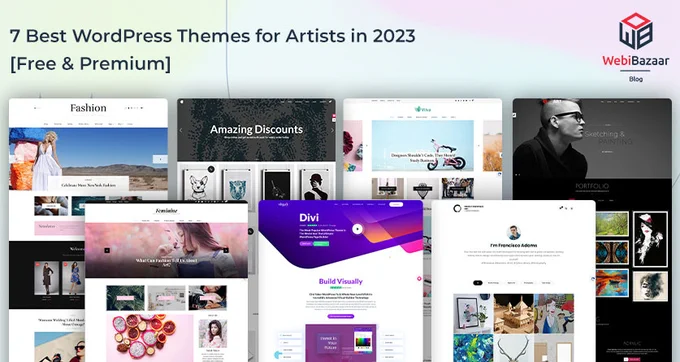Image resolution: width=680 pixels, height=362 pixels.
Task: Click purple button below Build Visually paragraph
Action: point(341,316)
